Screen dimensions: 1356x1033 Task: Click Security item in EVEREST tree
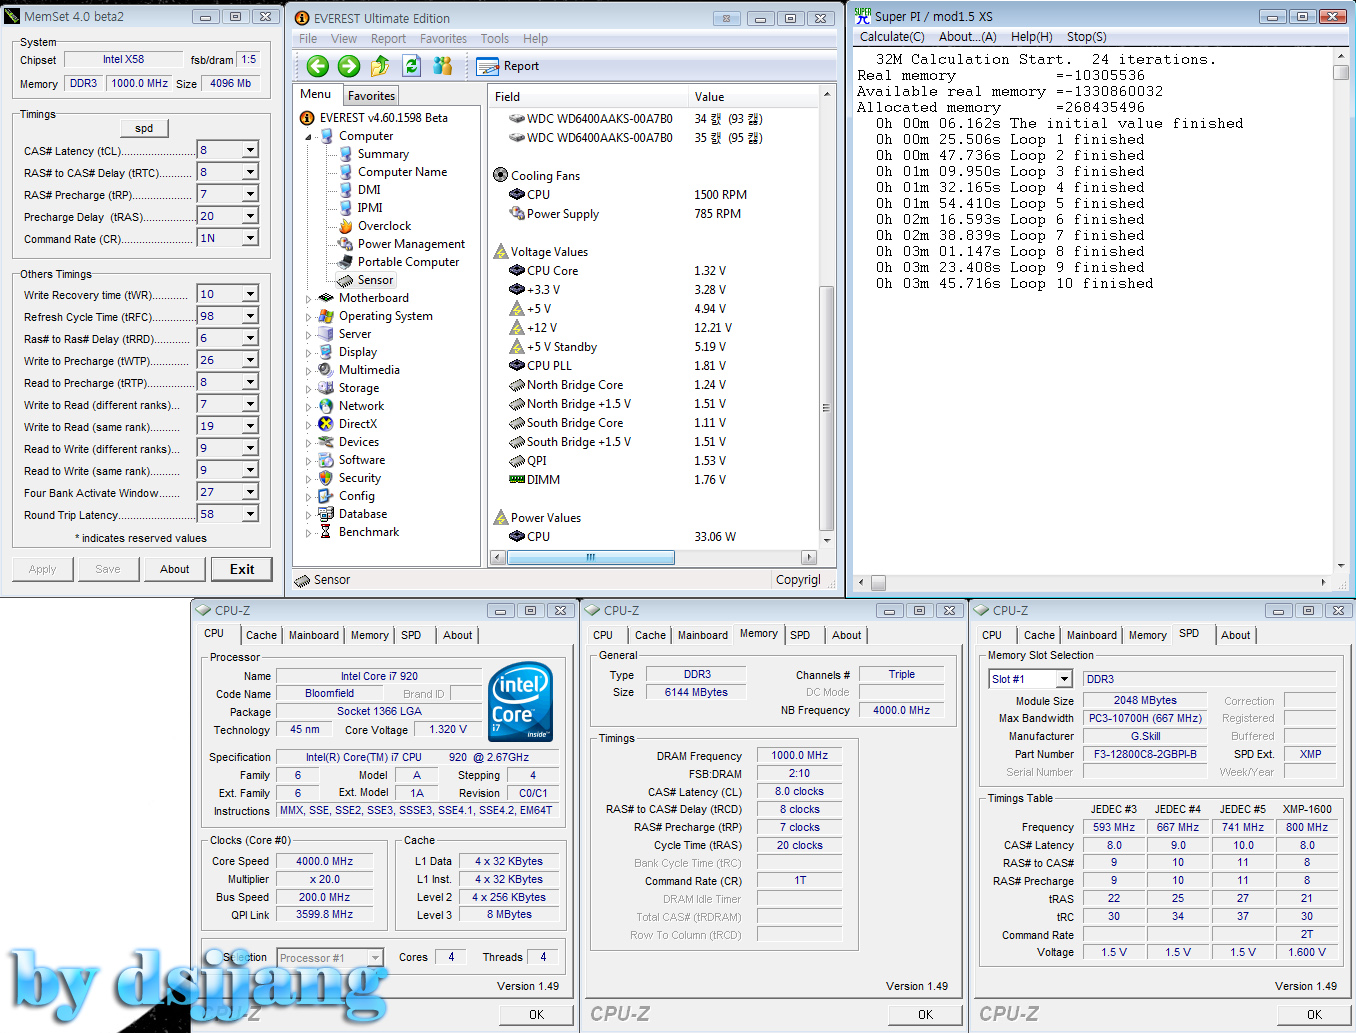[x=360, y=478]
